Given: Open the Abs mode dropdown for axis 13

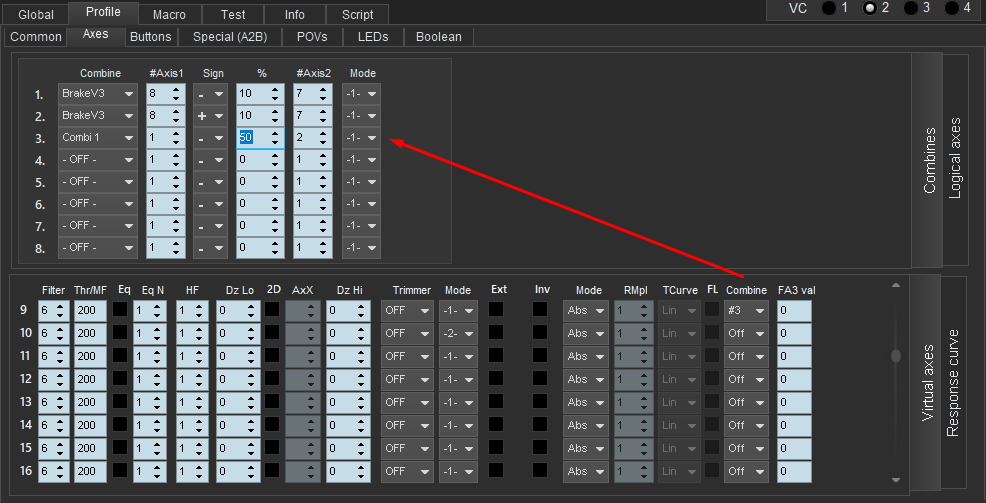Looking at the screenshot, I should click(x=586, y=402).
